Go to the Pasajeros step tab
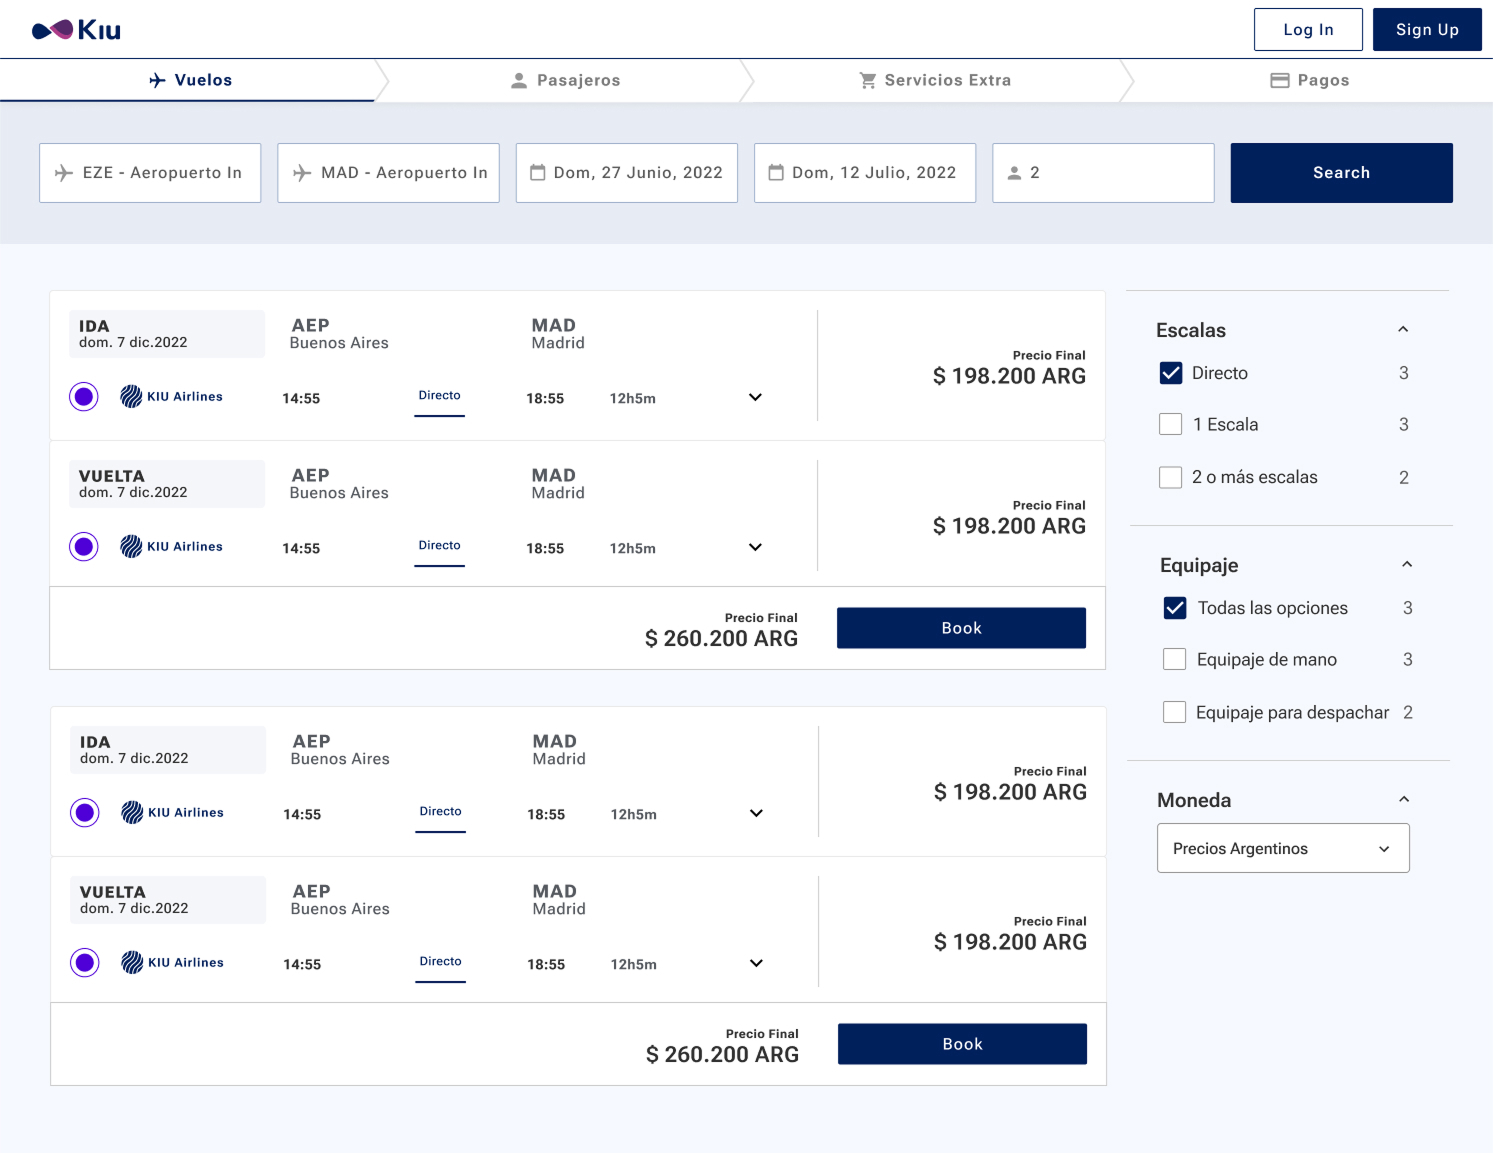Screen dimensions: 1493x1153 pos(566,81)
